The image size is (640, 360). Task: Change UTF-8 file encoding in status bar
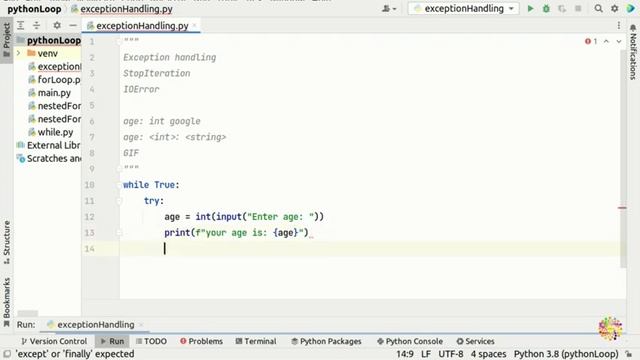tap(451, 354)
